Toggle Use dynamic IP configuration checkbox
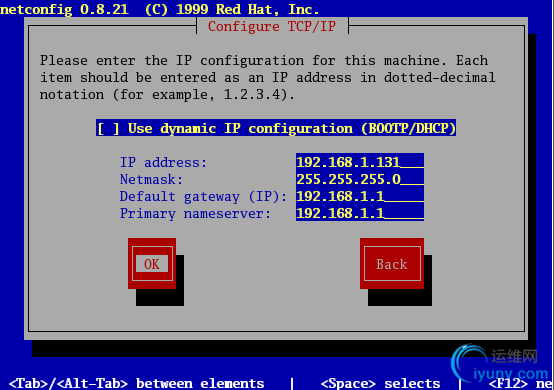 coord(276,128)
